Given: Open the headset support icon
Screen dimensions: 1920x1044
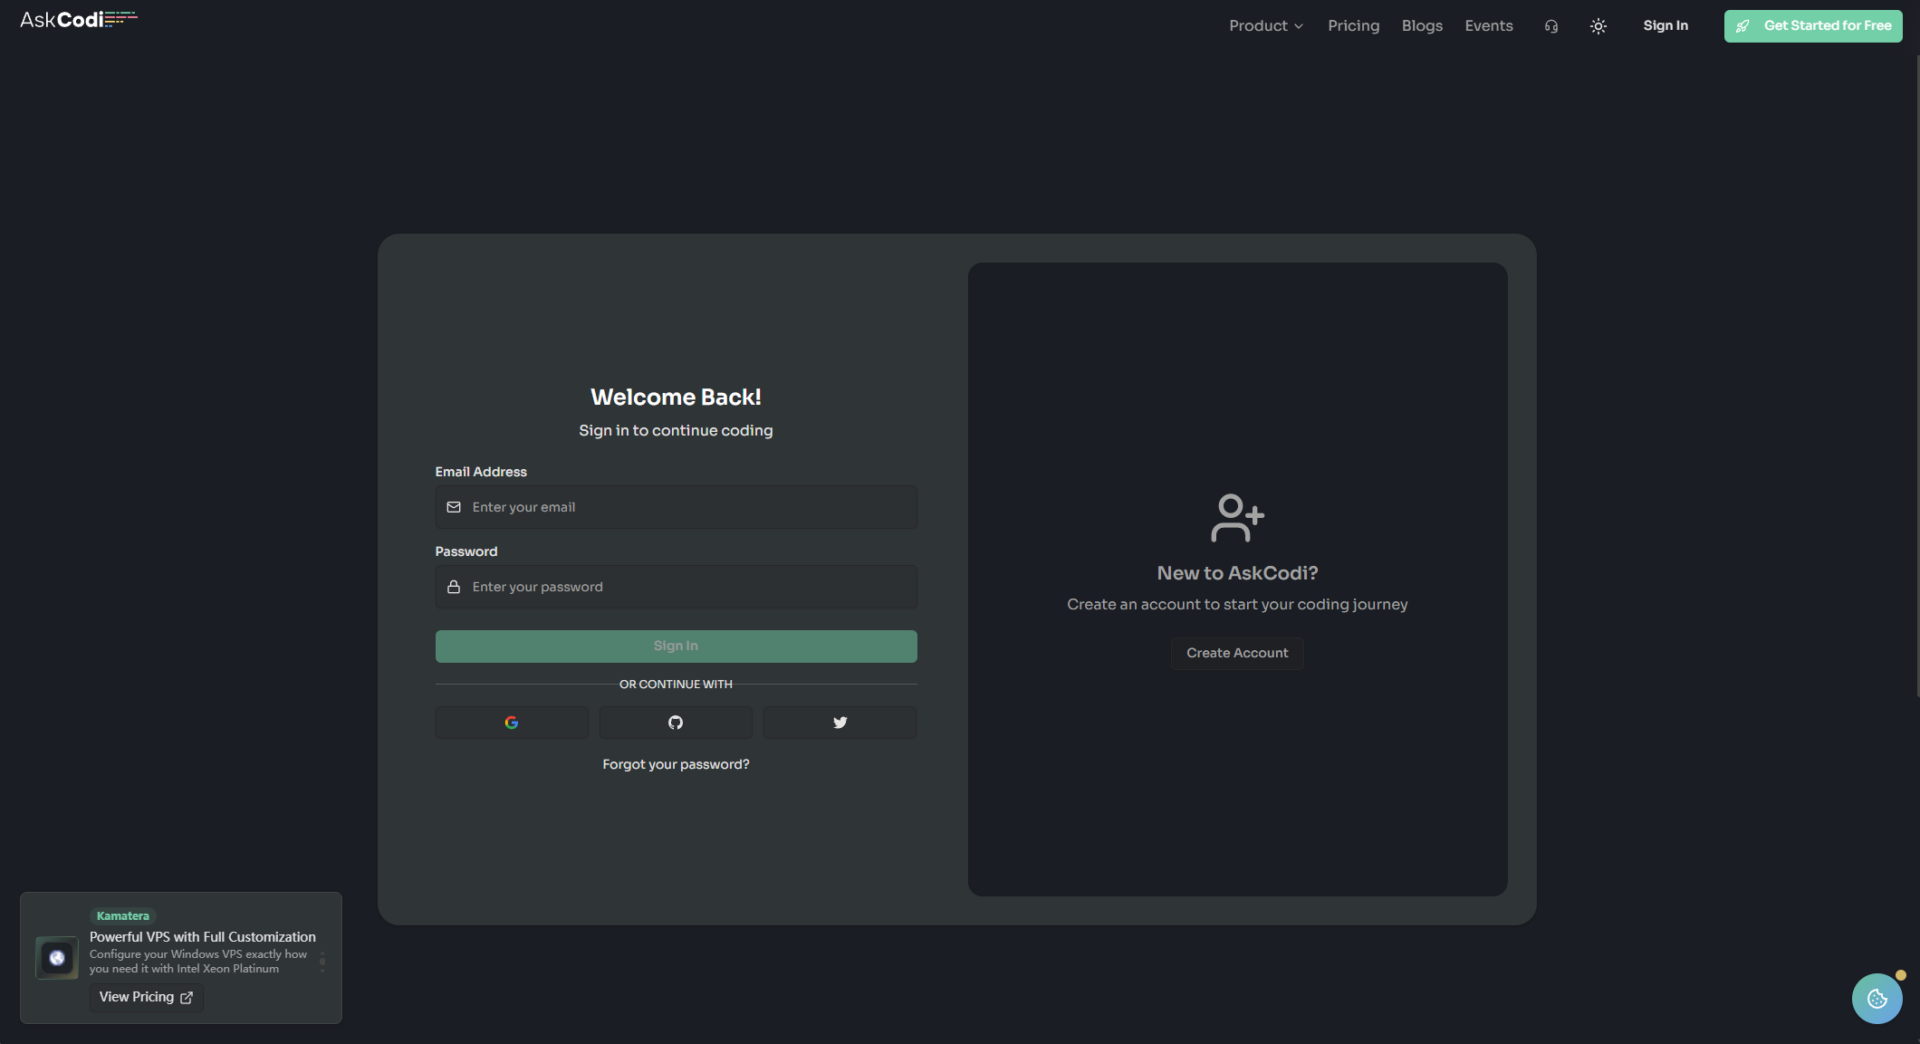Looking at the screenshot, I should click(1551, 26).
